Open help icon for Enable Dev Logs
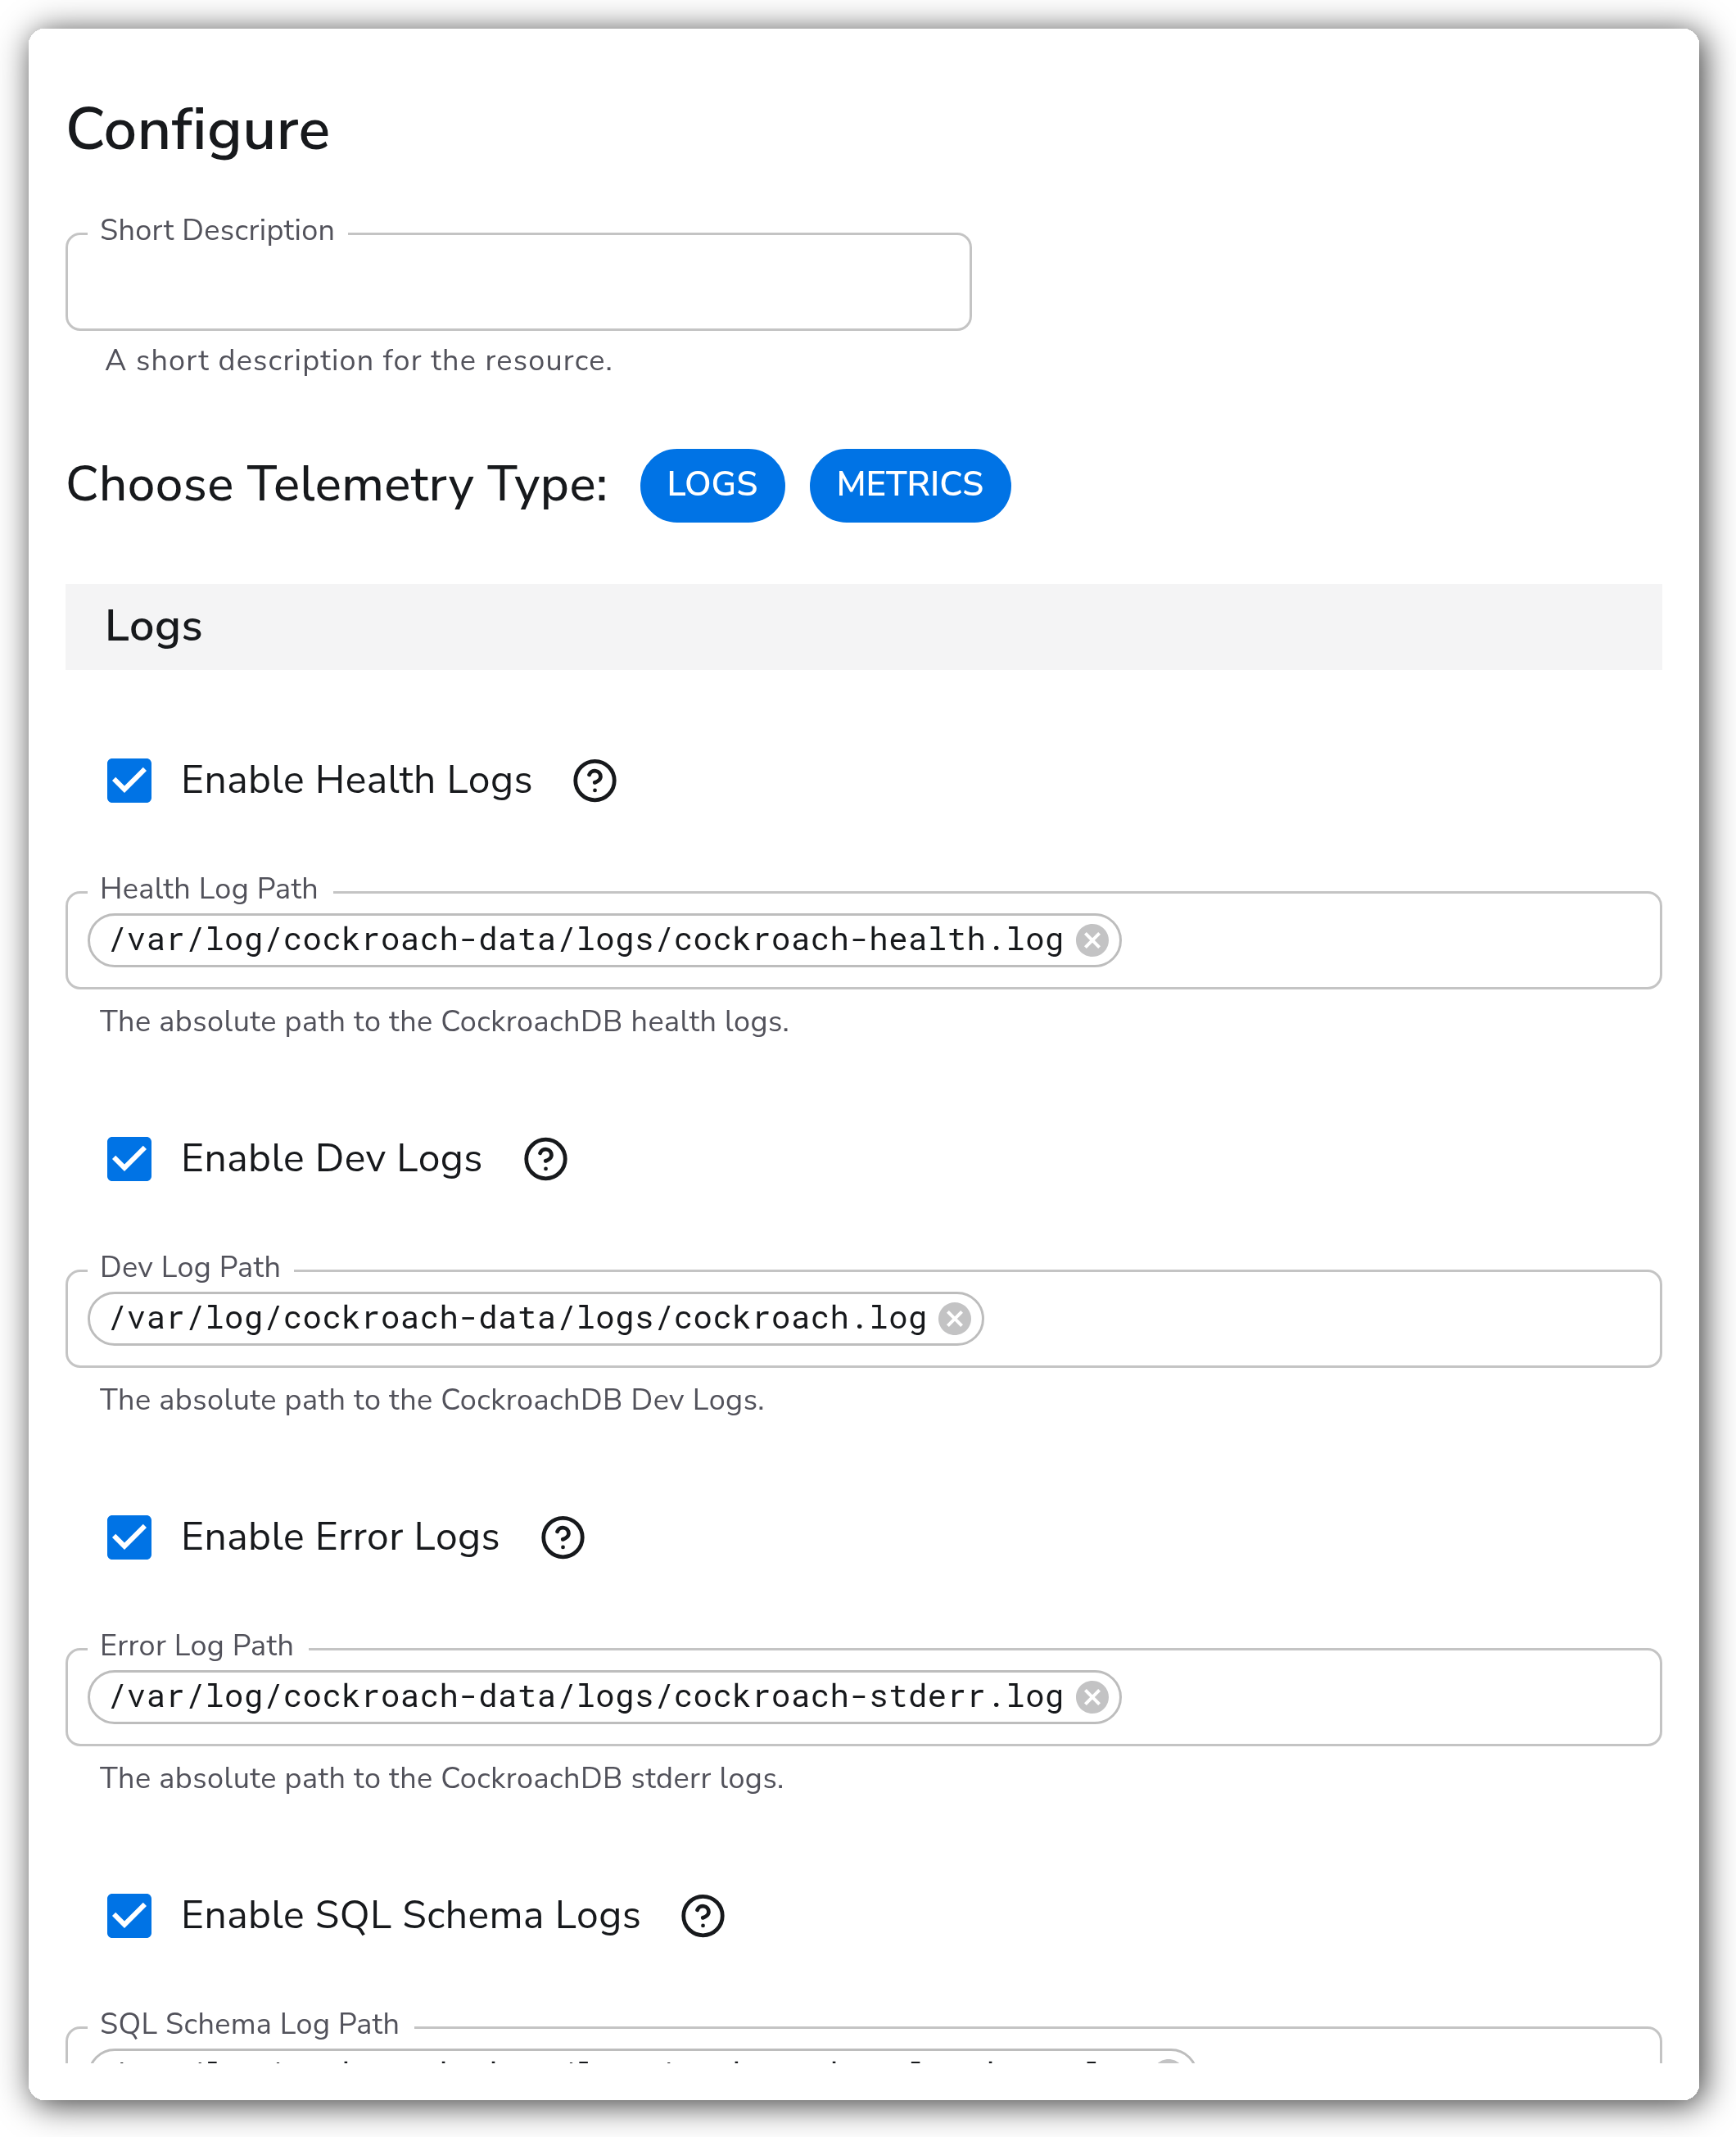The width and height of the screenshot is (1736, 2137). click(x=546, y=1159)
